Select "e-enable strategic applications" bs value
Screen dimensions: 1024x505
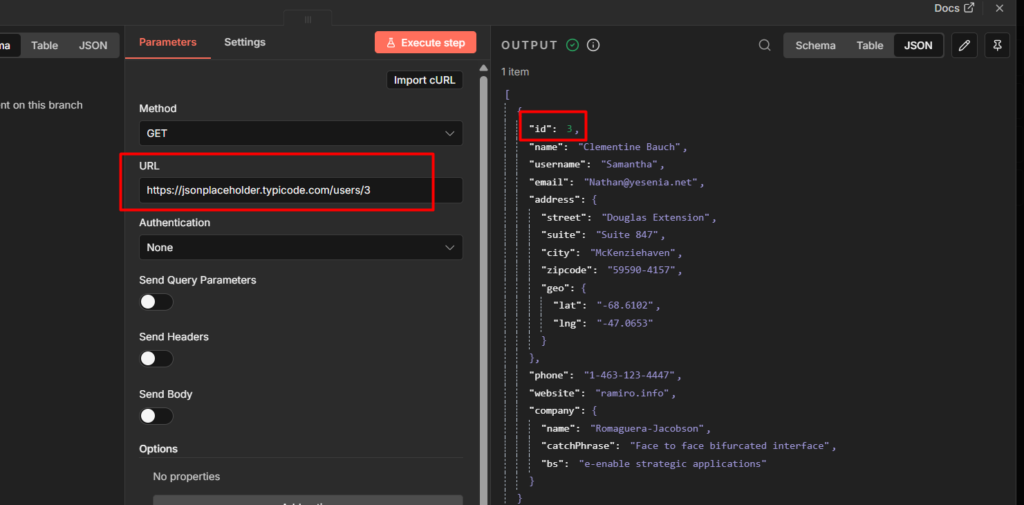(672, 464)
